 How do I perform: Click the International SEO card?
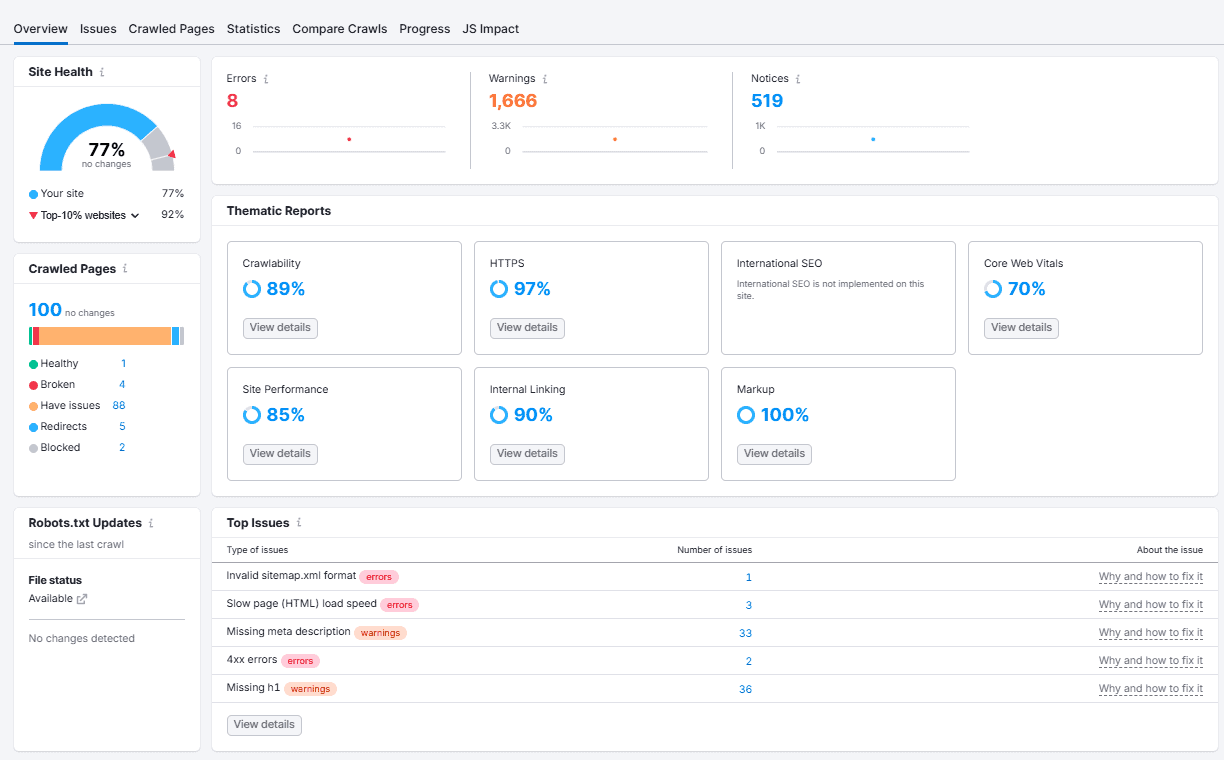tap(838, 298)
